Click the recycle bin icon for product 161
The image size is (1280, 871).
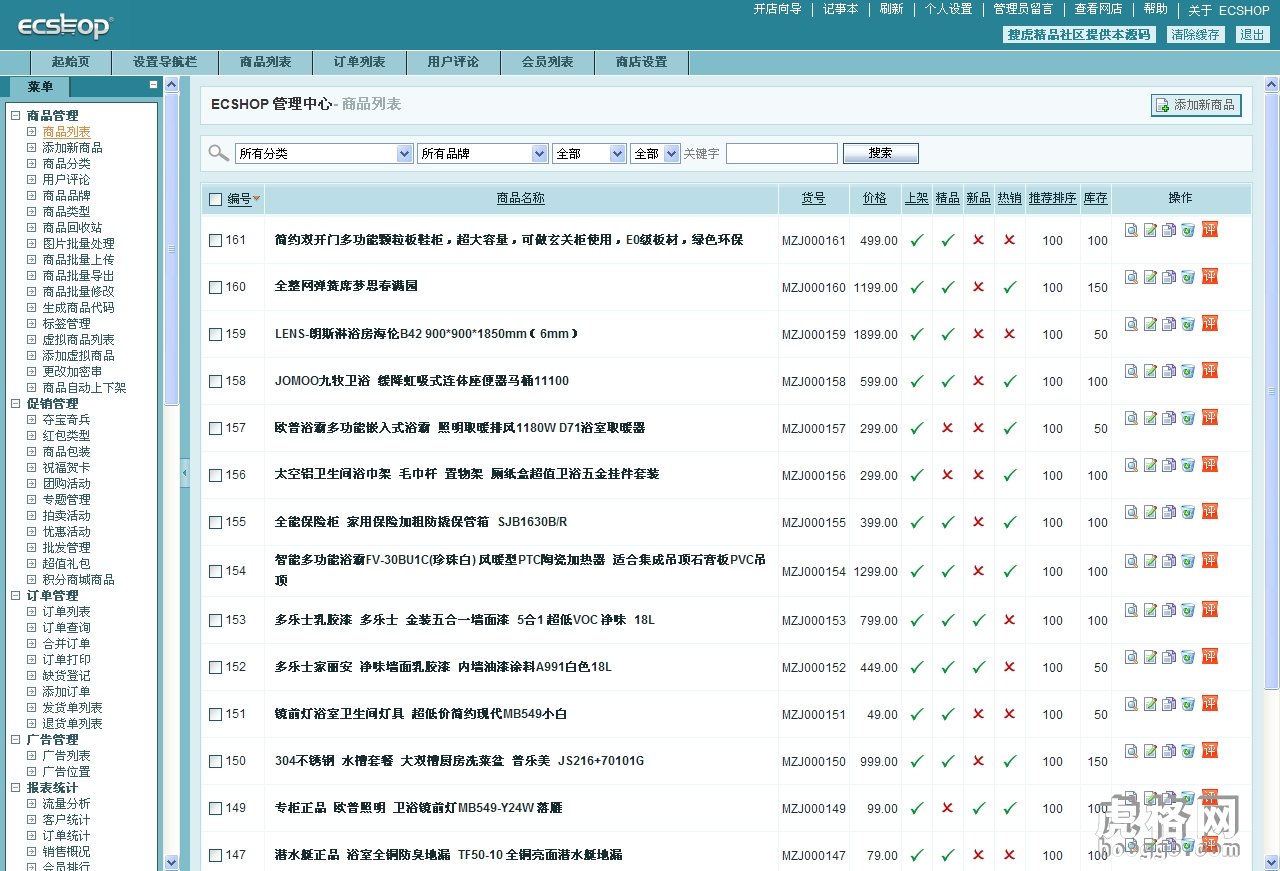point(1188,230)
